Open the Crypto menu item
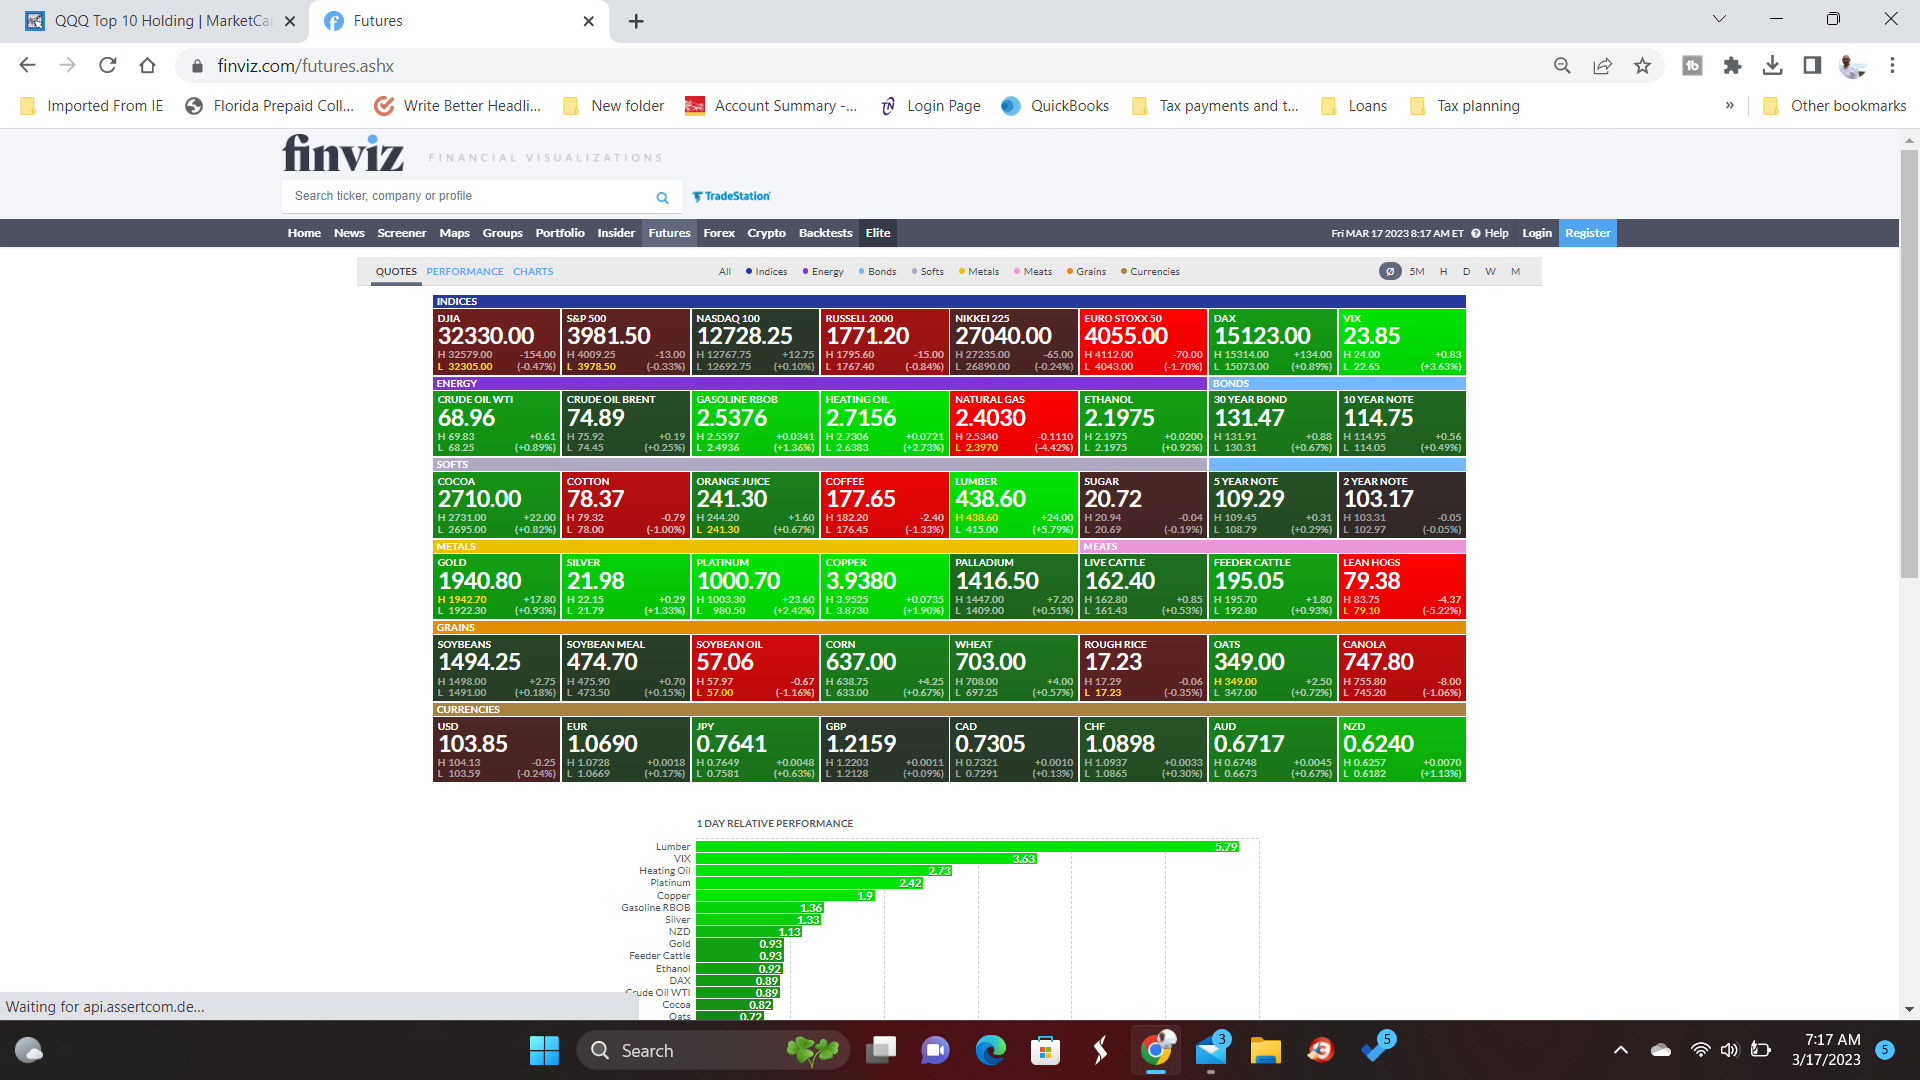Screen dimensions: 1920x1080 [766, 233]
